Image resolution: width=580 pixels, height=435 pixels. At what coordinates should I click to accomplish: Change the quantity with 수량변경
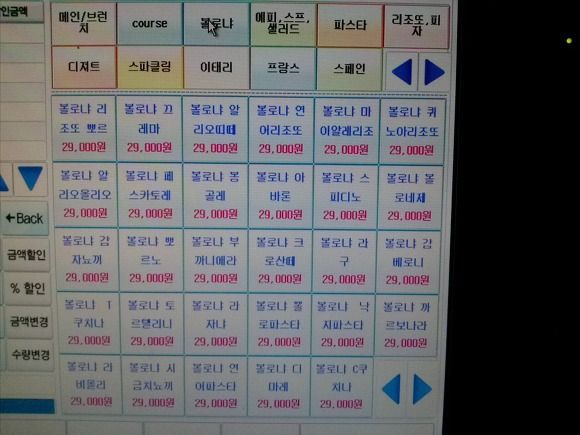[30, 355]
